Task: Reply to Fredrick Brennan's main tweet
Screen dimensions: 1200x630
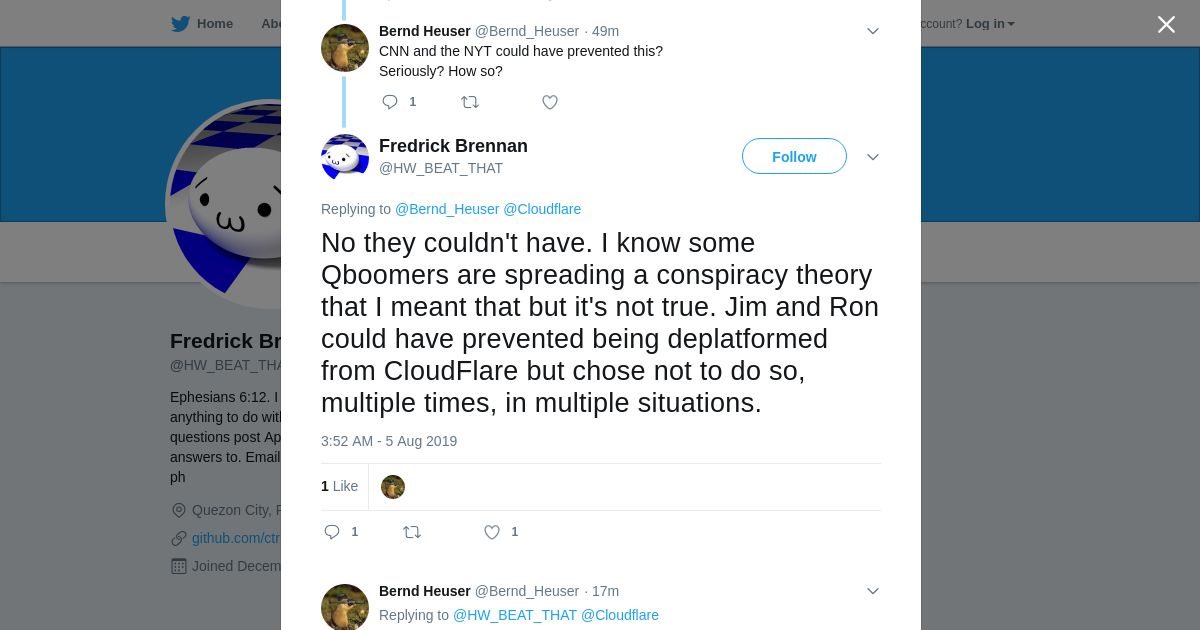Action: point(332,532)
